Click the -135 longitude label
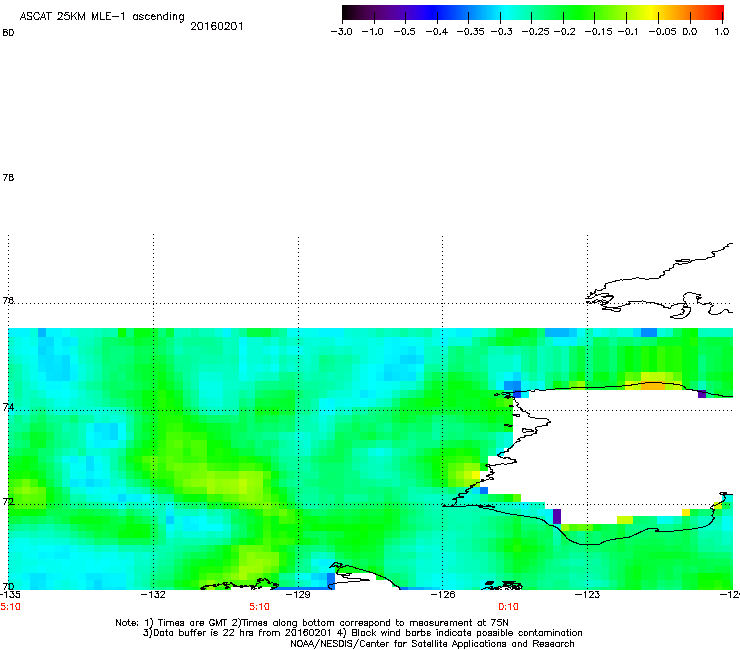740x650 pixels. tap(10, 595)
